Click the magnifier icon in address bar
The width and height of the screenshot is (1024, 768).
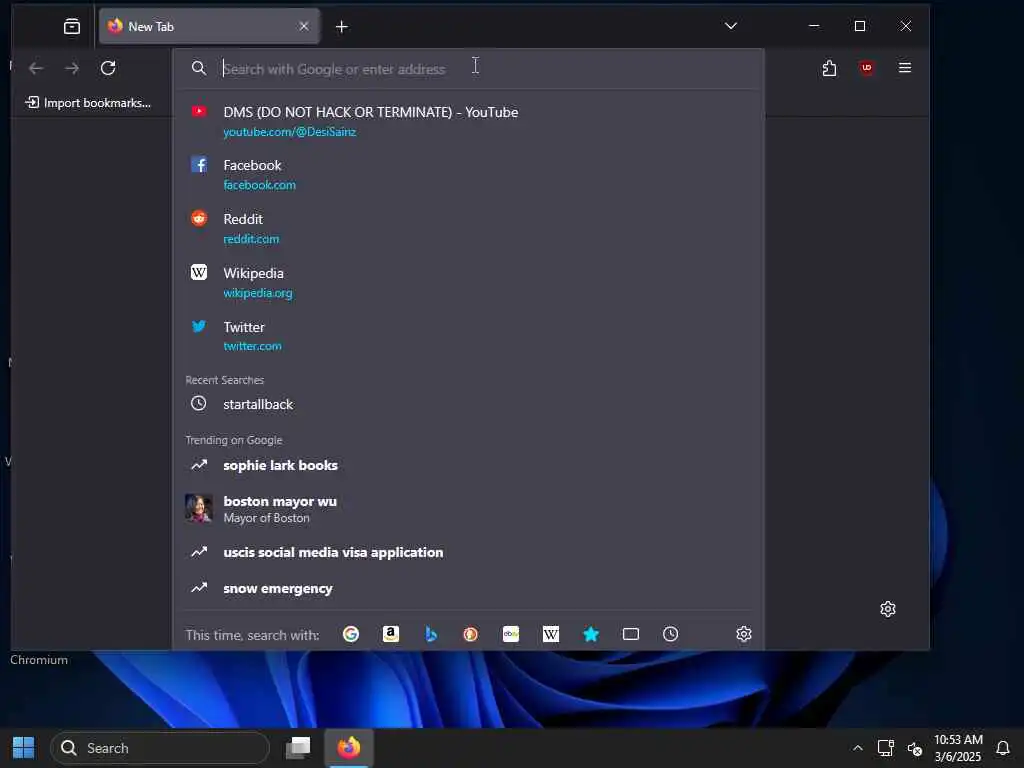point(199,68)
